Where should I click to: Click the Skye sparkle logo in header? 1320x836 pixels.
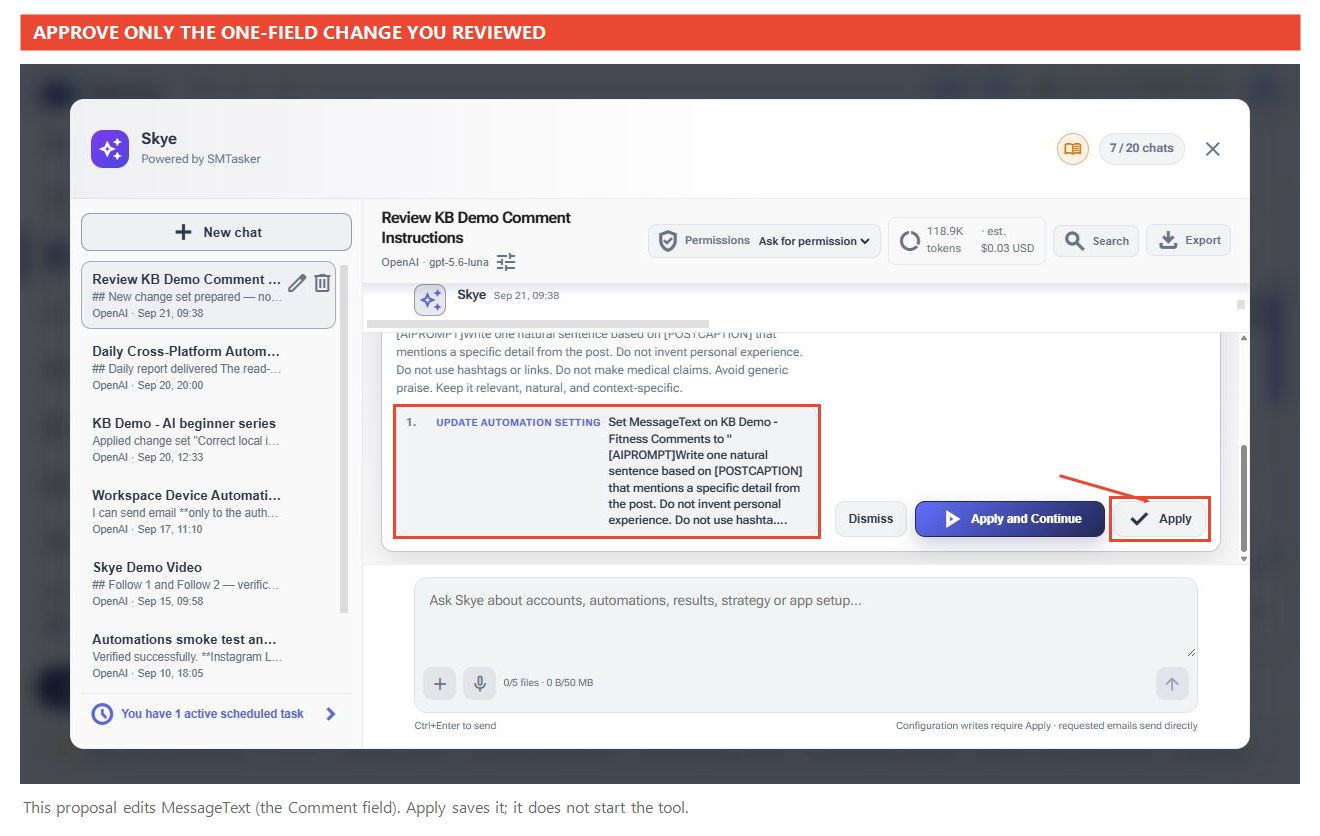click(x=110, y=149)
